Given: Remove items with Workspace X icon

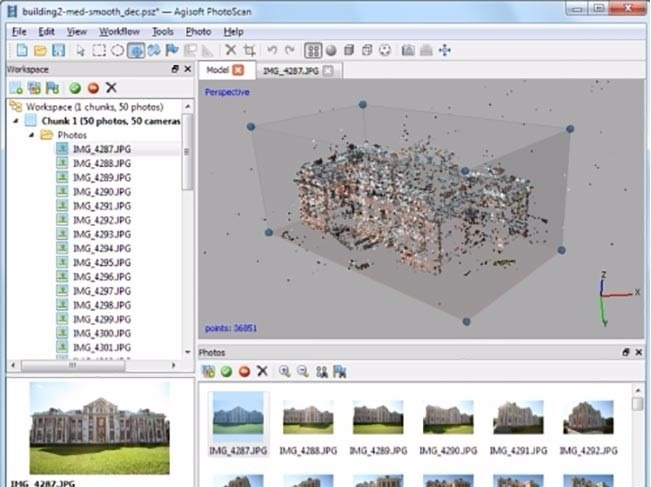Looking at the screenshot, I should 111,88.
